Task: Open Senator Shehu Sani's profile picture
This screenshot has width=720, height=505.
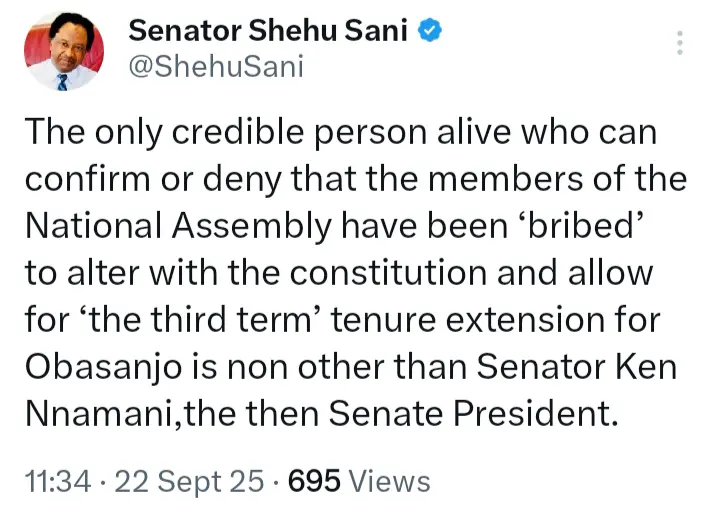Action: tap(62, 51)
